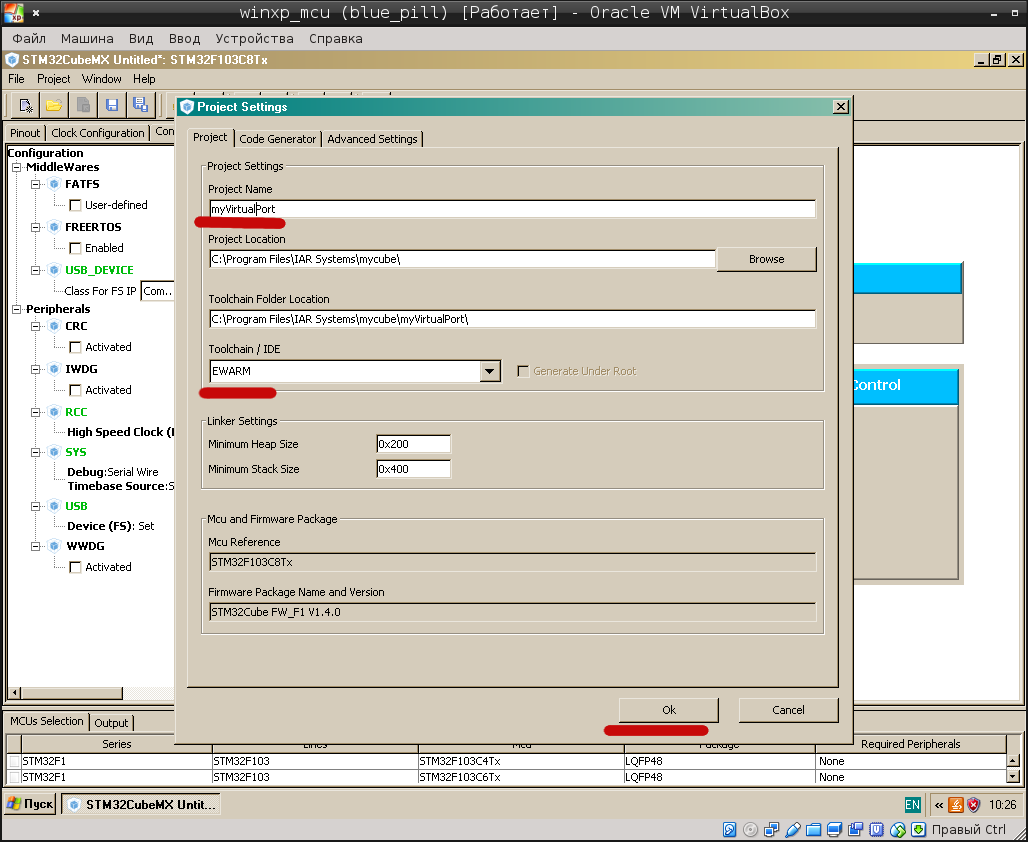Click the Save Project floppy icon
This screenshot has height=842, width=1028.
[x=112, y=105]
